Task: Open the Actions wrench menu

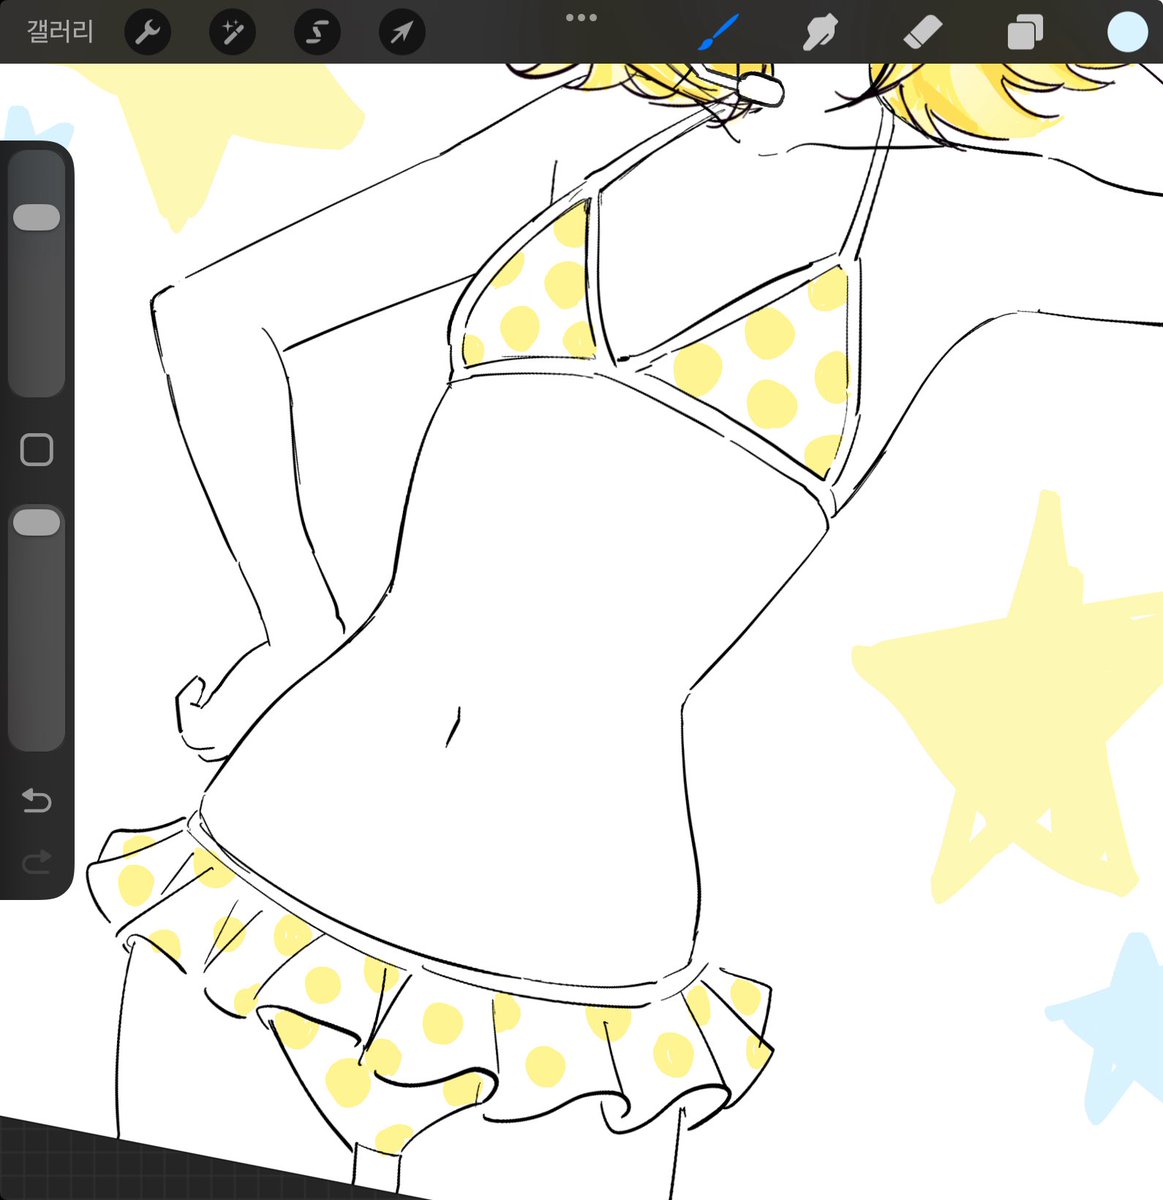Action: point(147,33)
